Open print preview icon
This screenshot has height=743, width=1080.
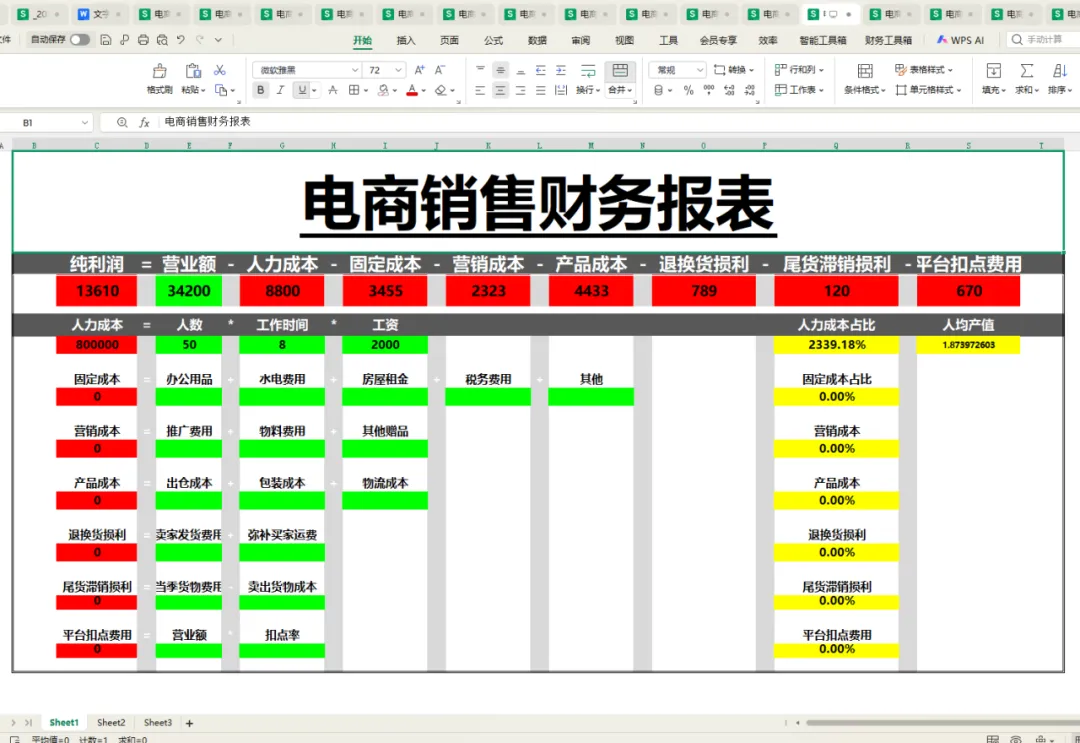tap(162, 40)
